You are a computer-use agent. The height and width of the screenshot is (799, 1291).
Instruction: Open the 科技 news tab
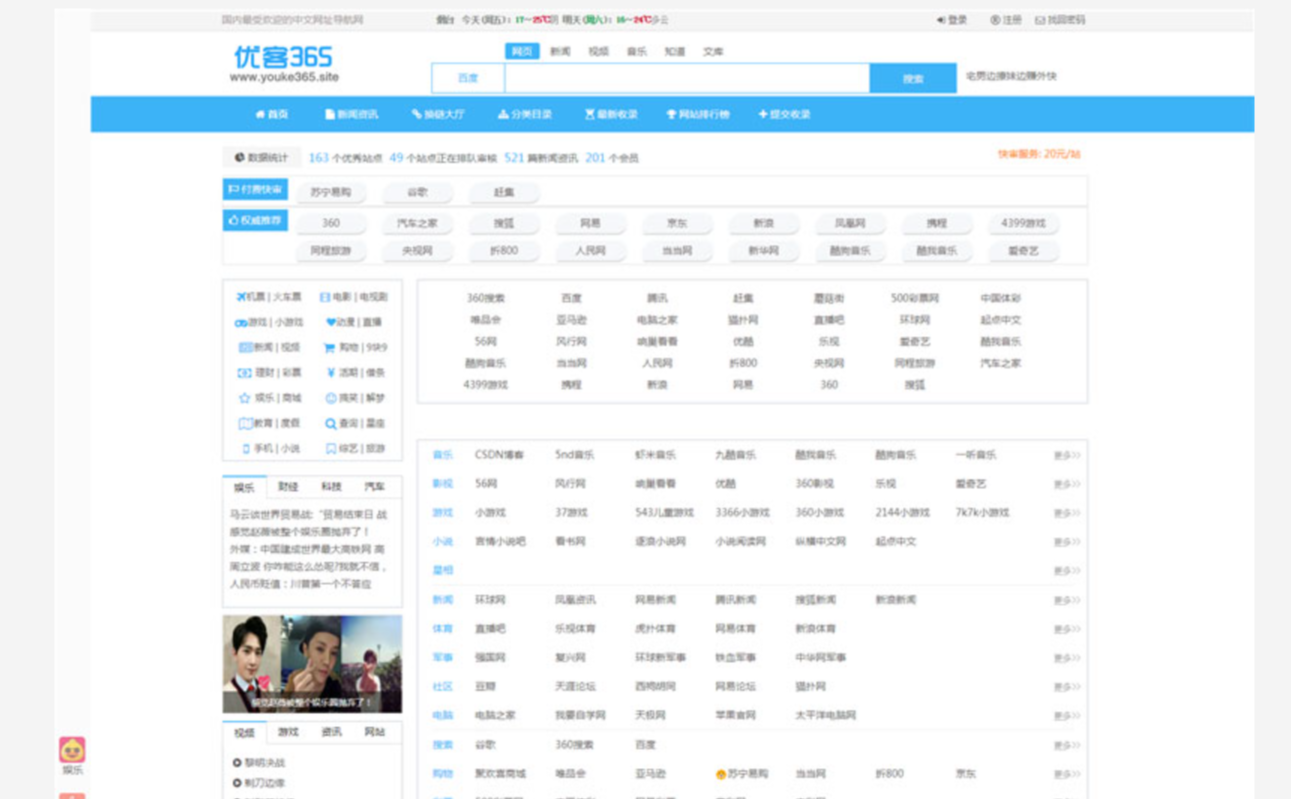331,487
